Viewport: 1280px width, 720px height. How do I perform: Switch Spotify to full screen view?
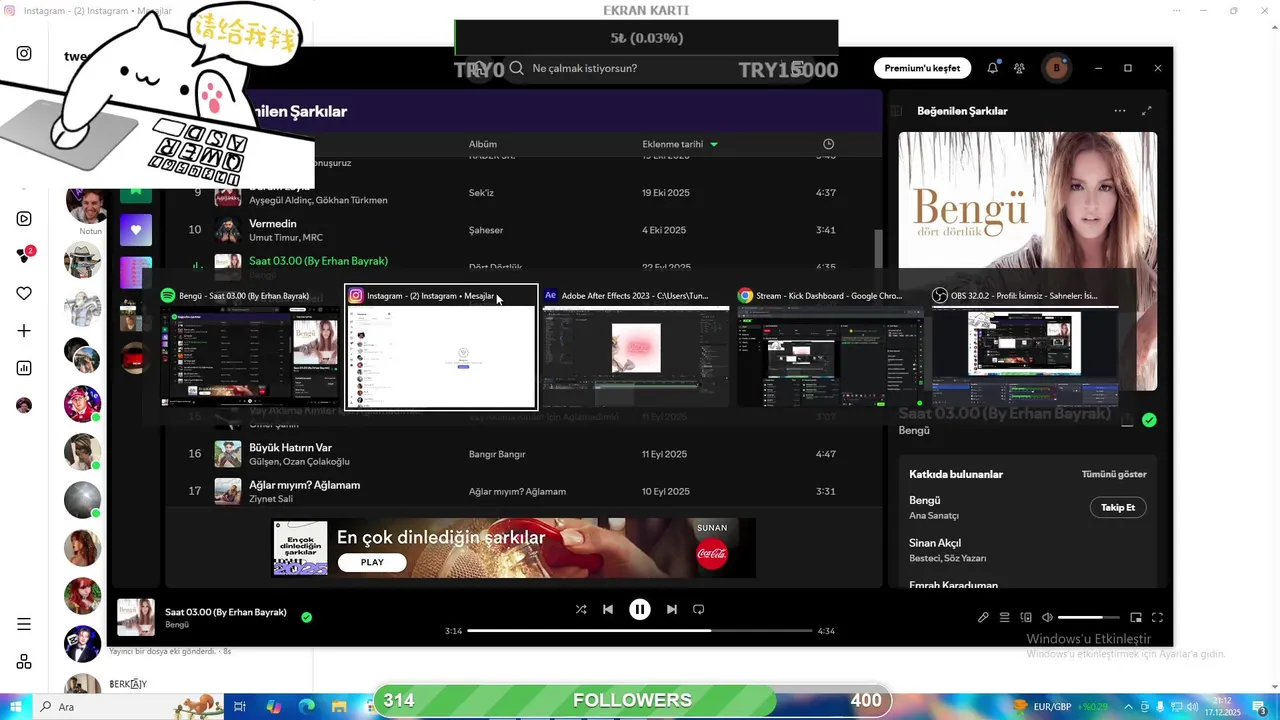coord(1158,618)
